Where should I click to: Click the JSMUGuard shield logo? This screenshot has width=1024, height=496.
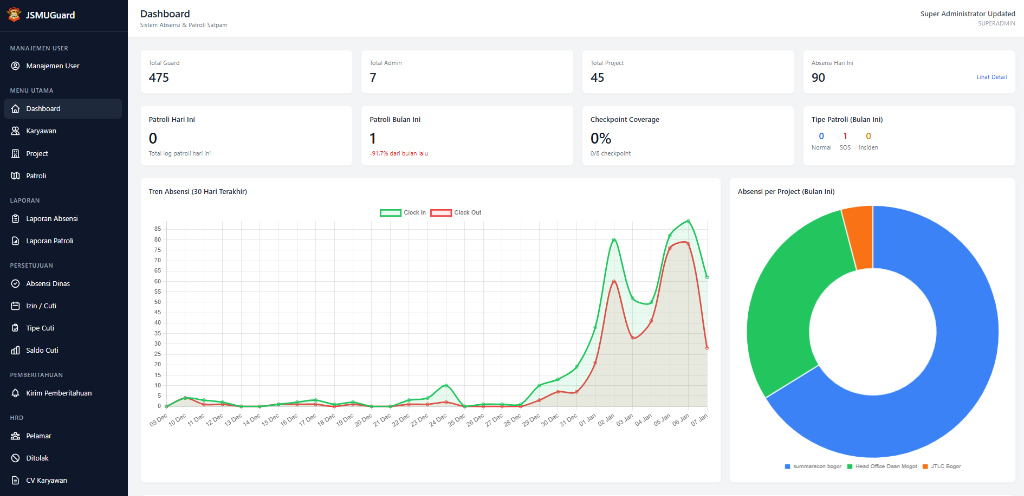tap(15, 15)
